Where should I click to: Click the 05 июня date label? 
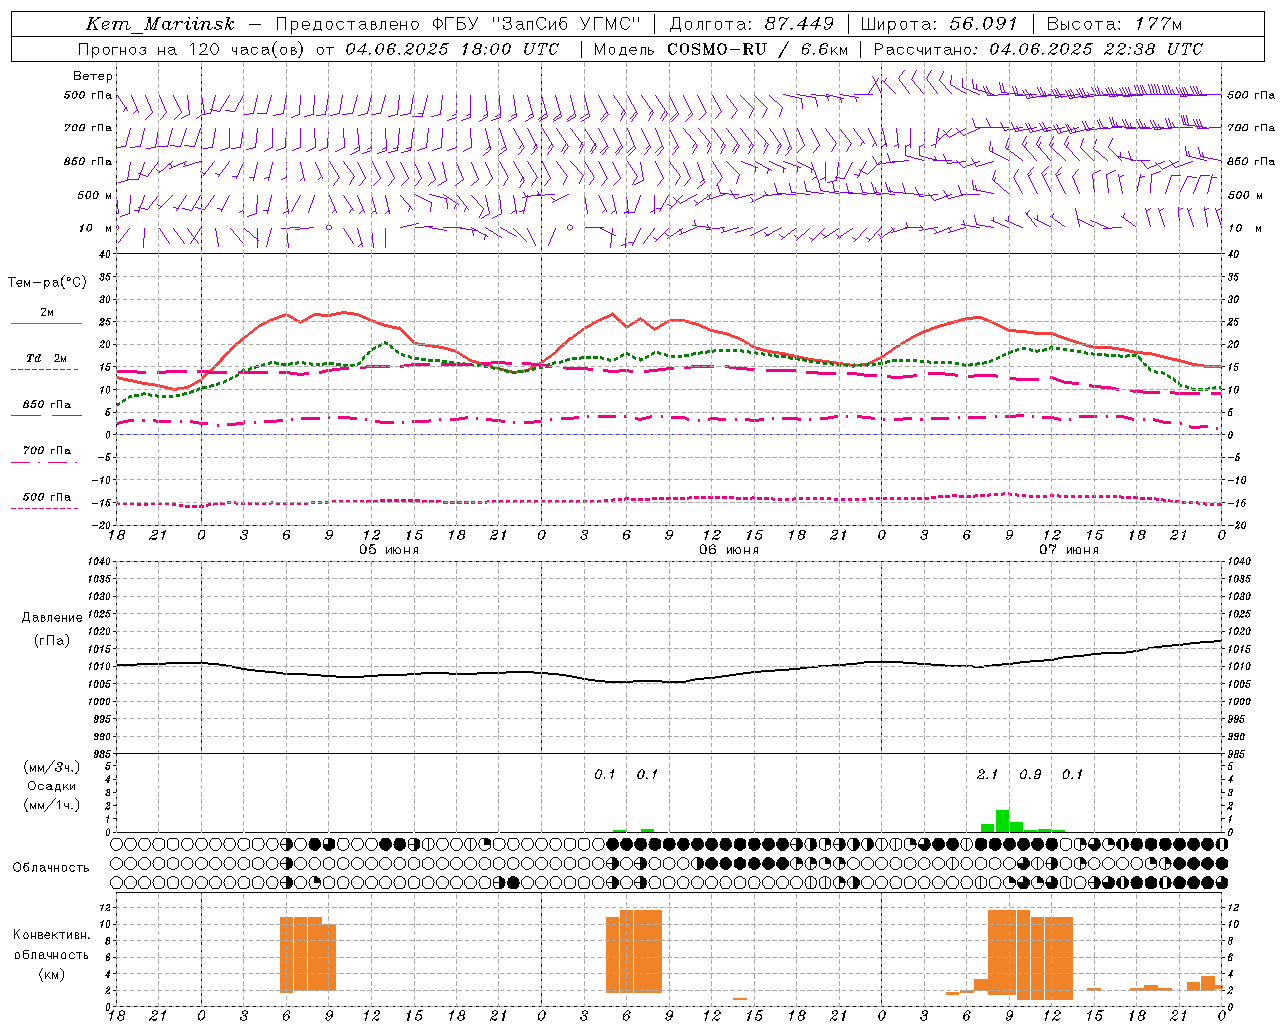(x=388, y=550)
